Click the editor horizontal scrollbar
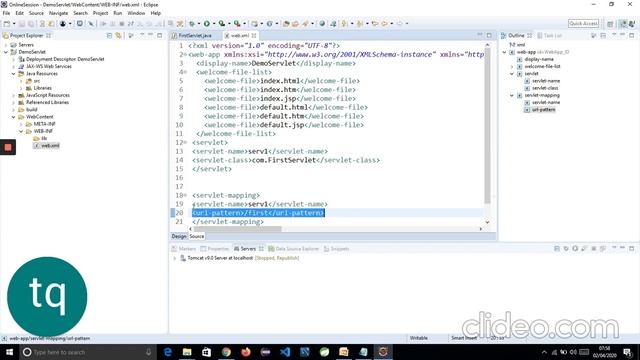Viewport: 640px width, 360px height. 237,229
